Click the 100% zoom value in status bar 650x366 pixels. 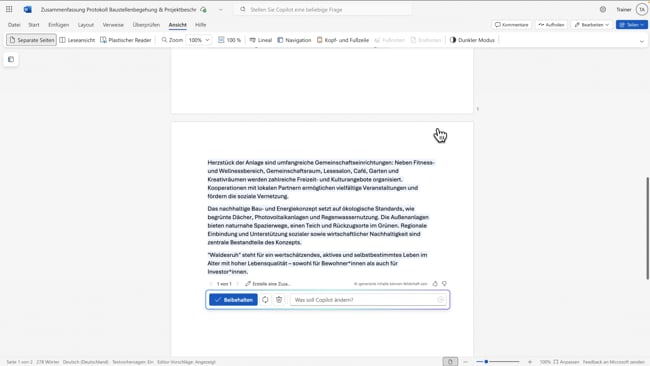tap(545, 362)
